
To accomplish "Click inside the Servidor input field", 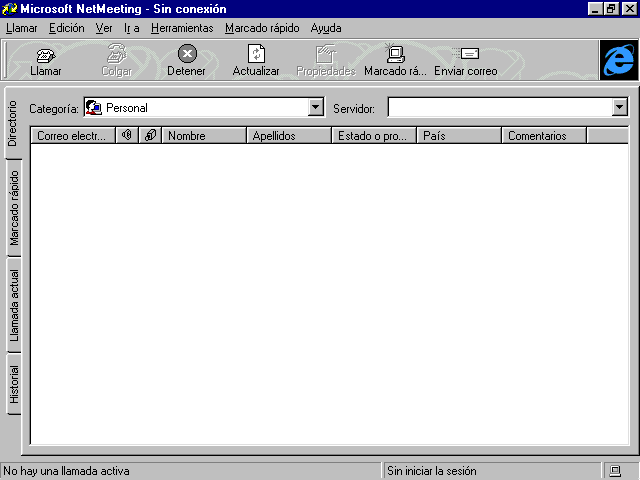I will coord(500,107).
